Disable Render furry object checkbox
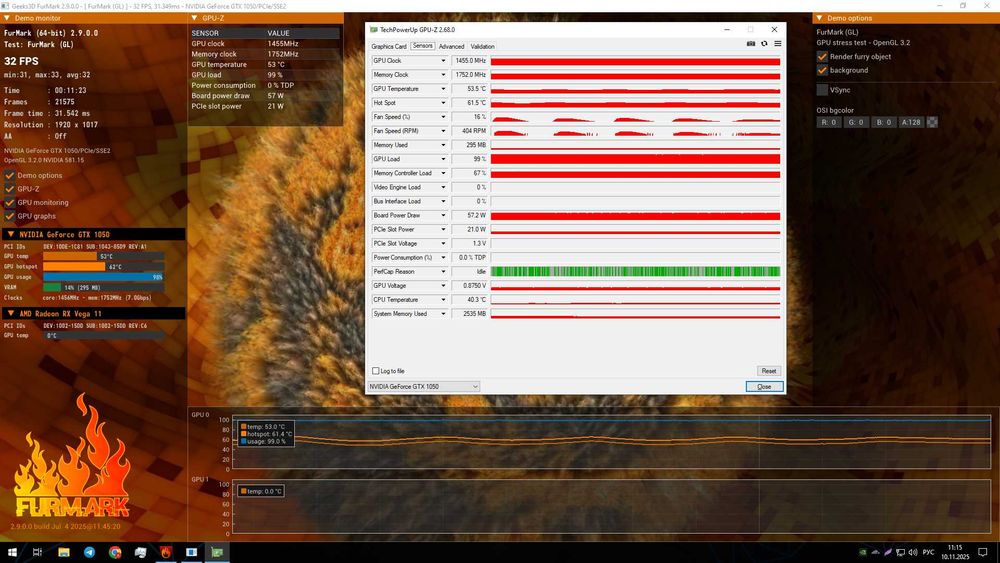 pos(822,56)
